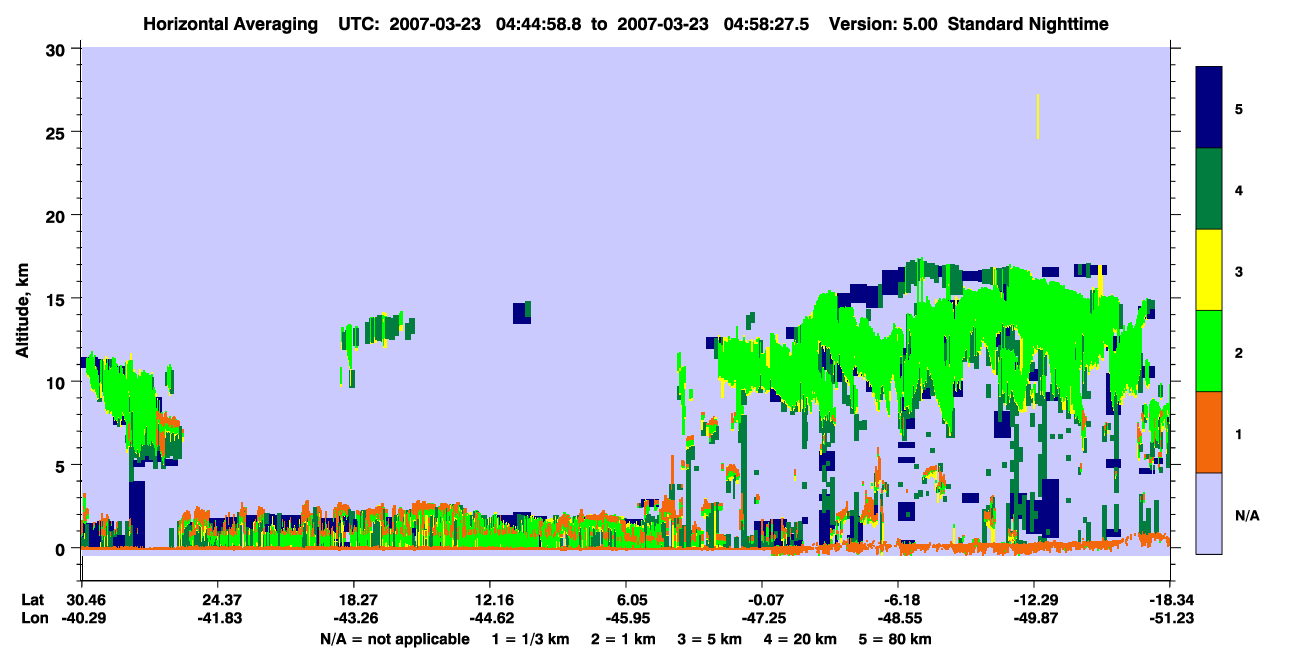Click legend entry '1 = 1/3 km'
This screenshot has height=667, width=1300.
pos(529,639)
